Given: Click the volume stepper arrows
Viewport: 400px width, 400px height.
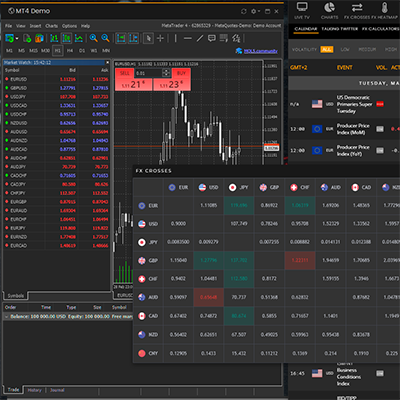Looking at the screenshot, I should click(x=166, y=73).
